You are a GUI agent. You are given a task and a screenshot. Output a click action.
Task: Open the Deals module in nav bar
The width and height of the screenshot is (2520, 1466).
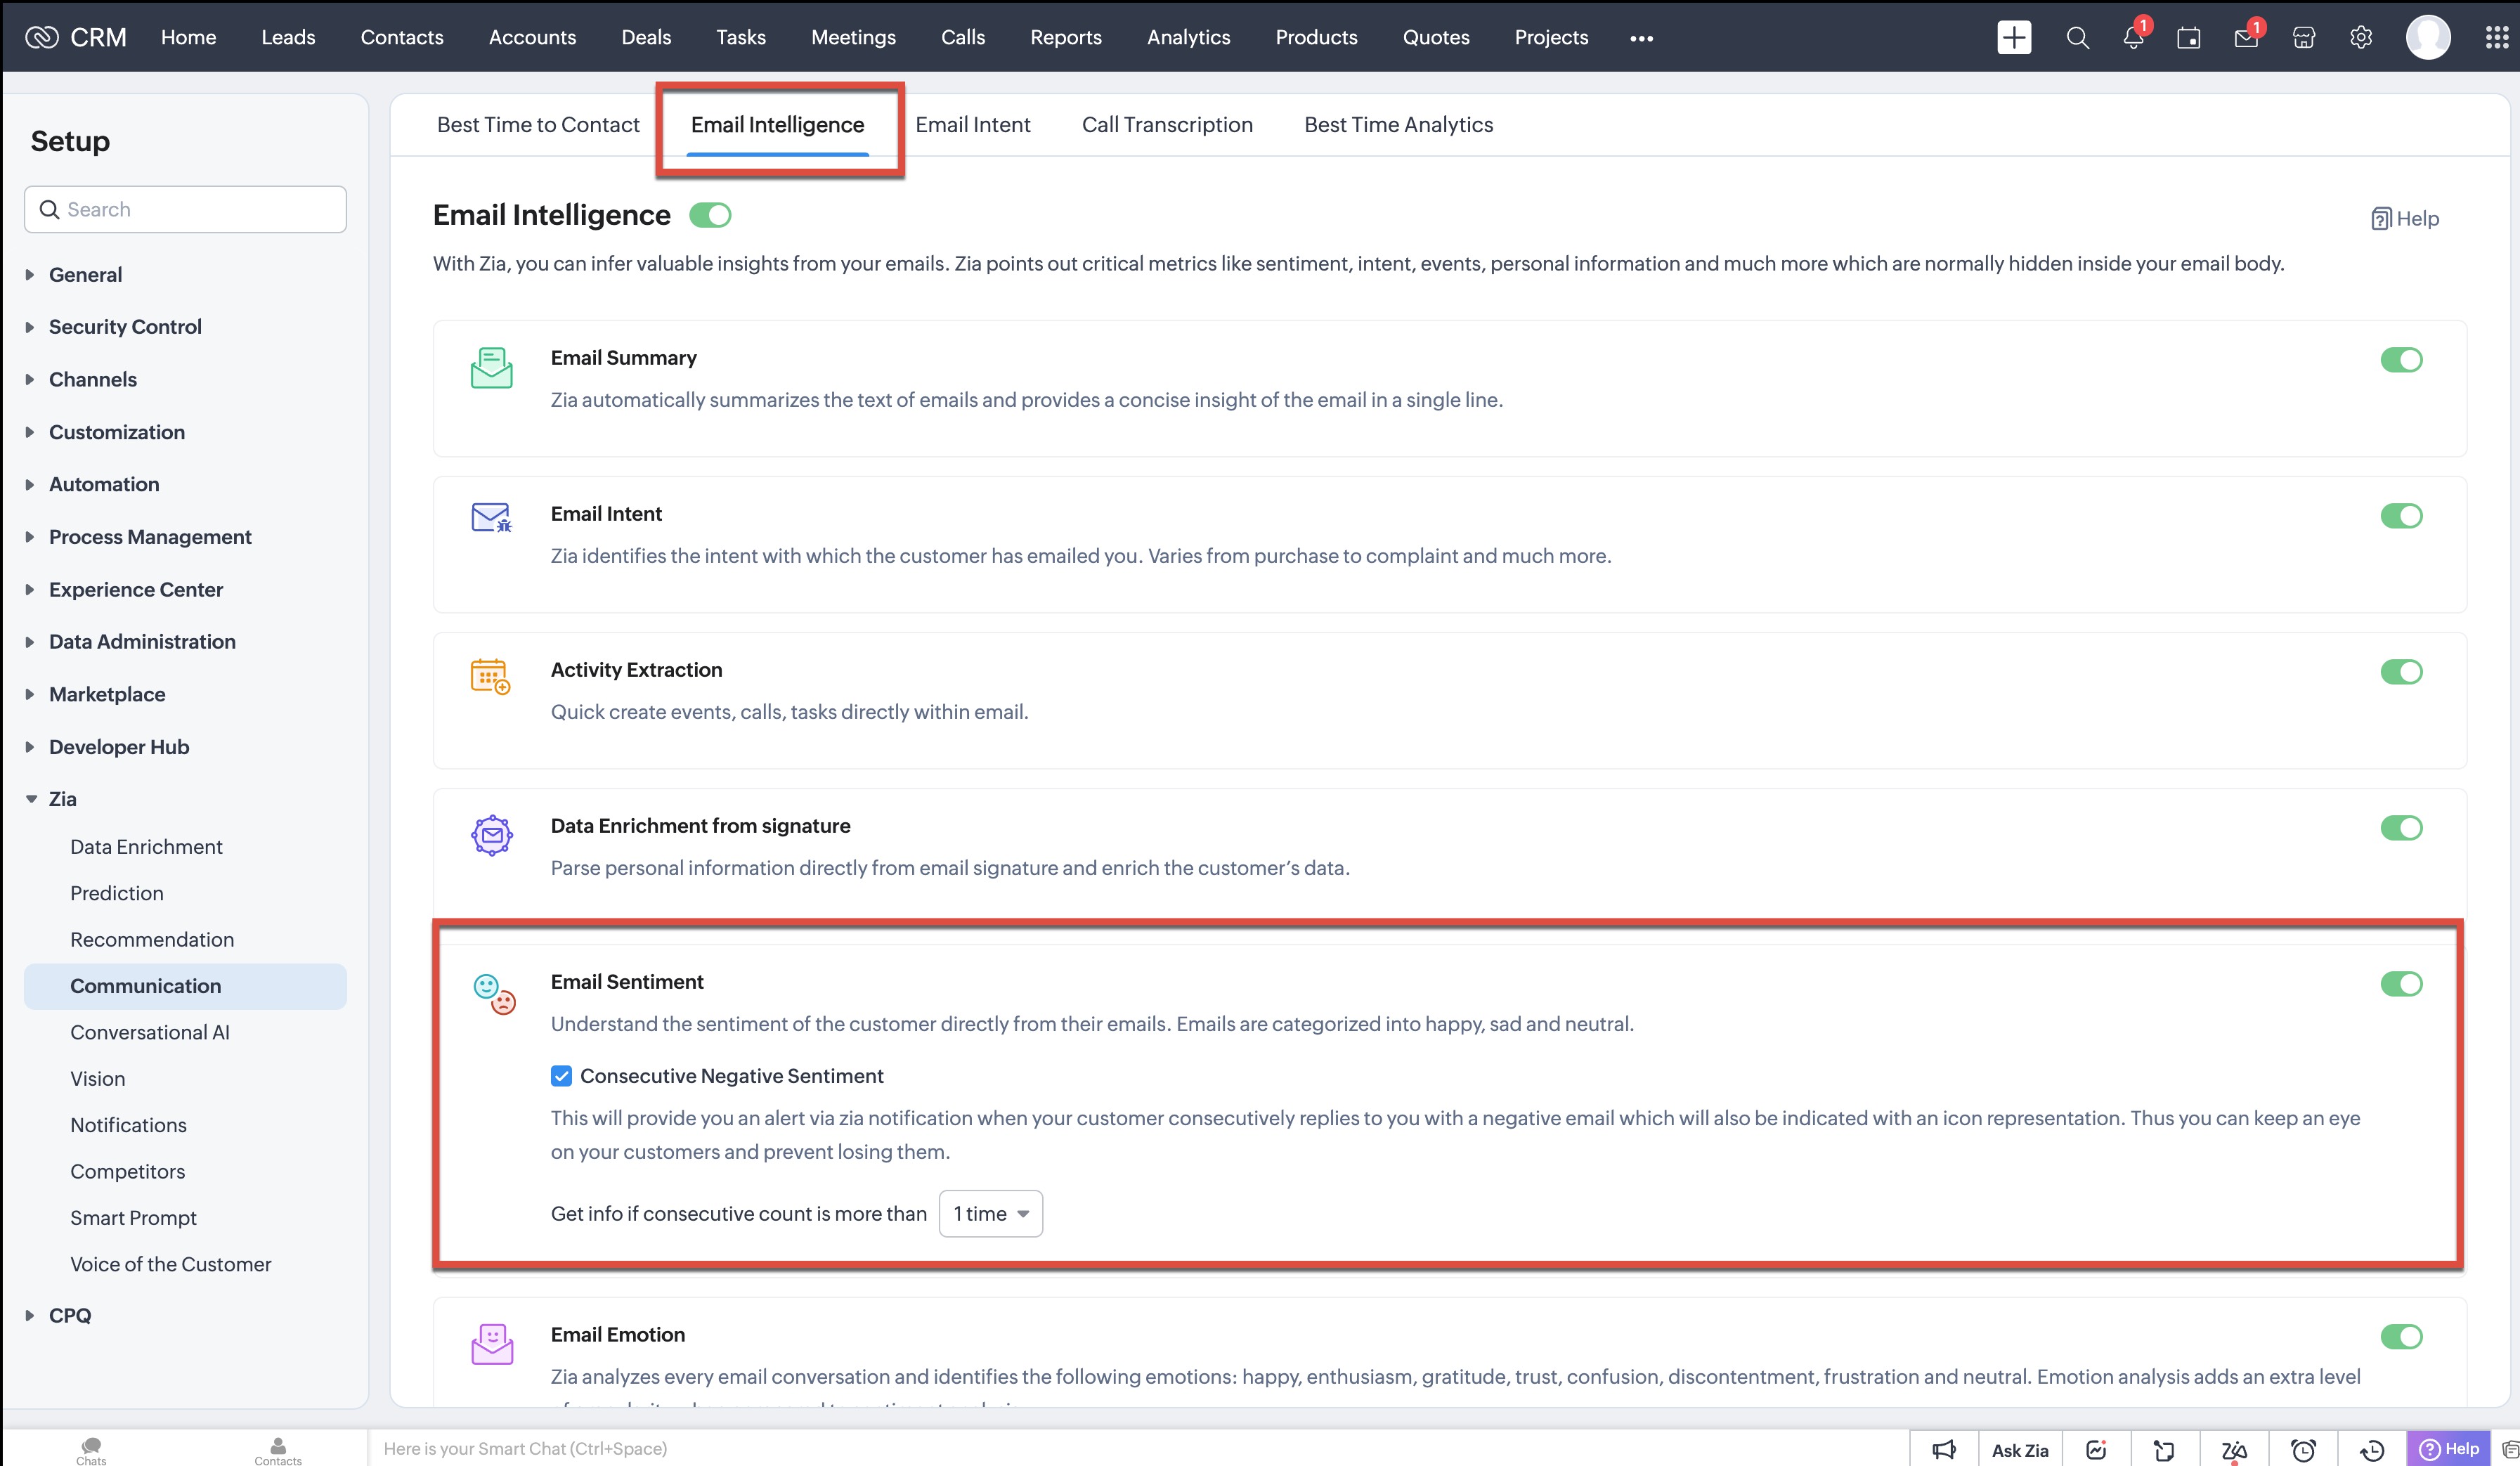(645, 38)
